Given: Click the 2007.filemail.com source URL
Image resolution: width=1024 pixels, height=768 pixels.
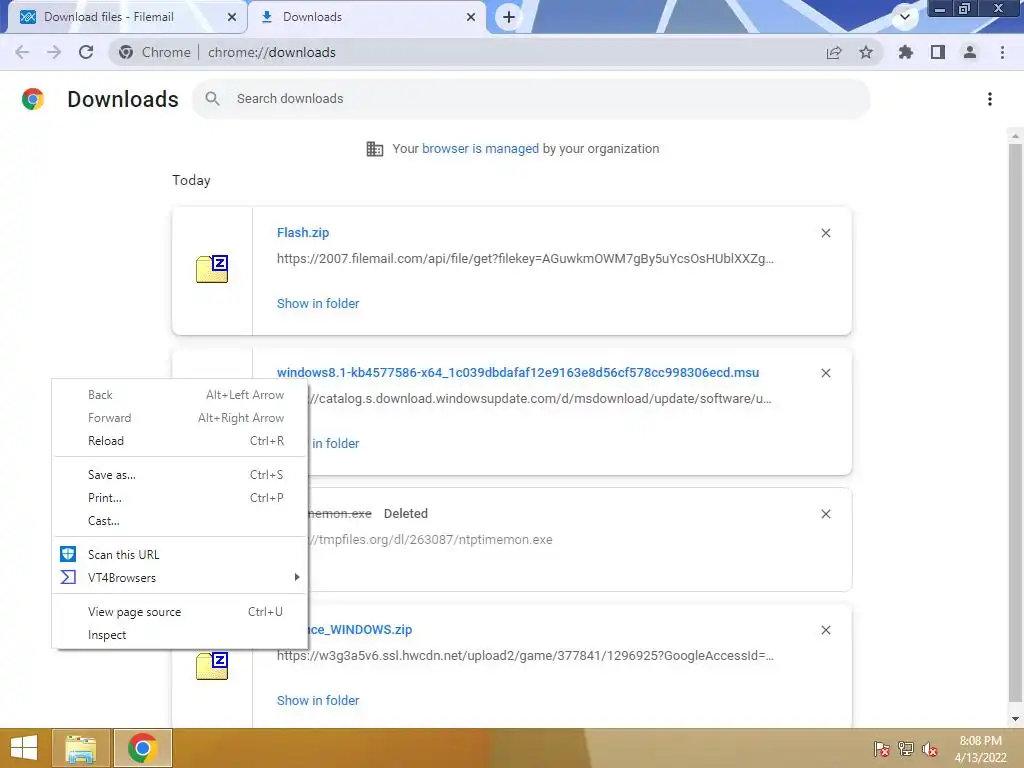Looking at the screenshot, I should [x=525, y=259].
